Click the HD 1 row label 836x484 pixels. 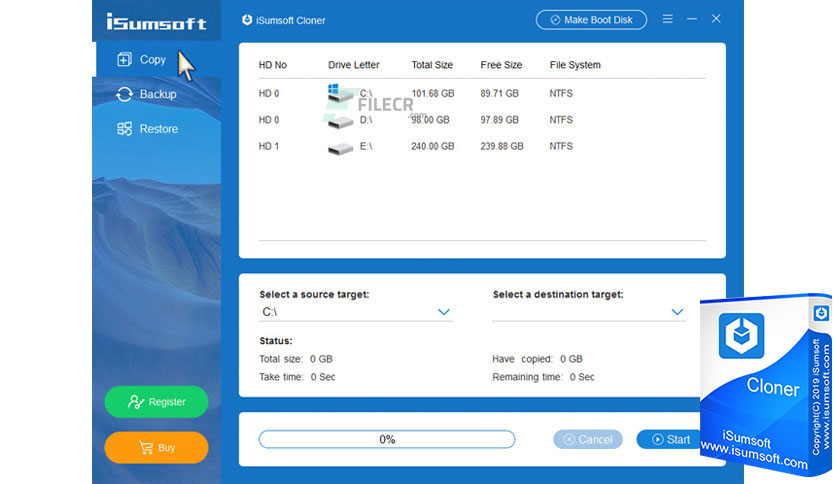(x=269, y=146)
